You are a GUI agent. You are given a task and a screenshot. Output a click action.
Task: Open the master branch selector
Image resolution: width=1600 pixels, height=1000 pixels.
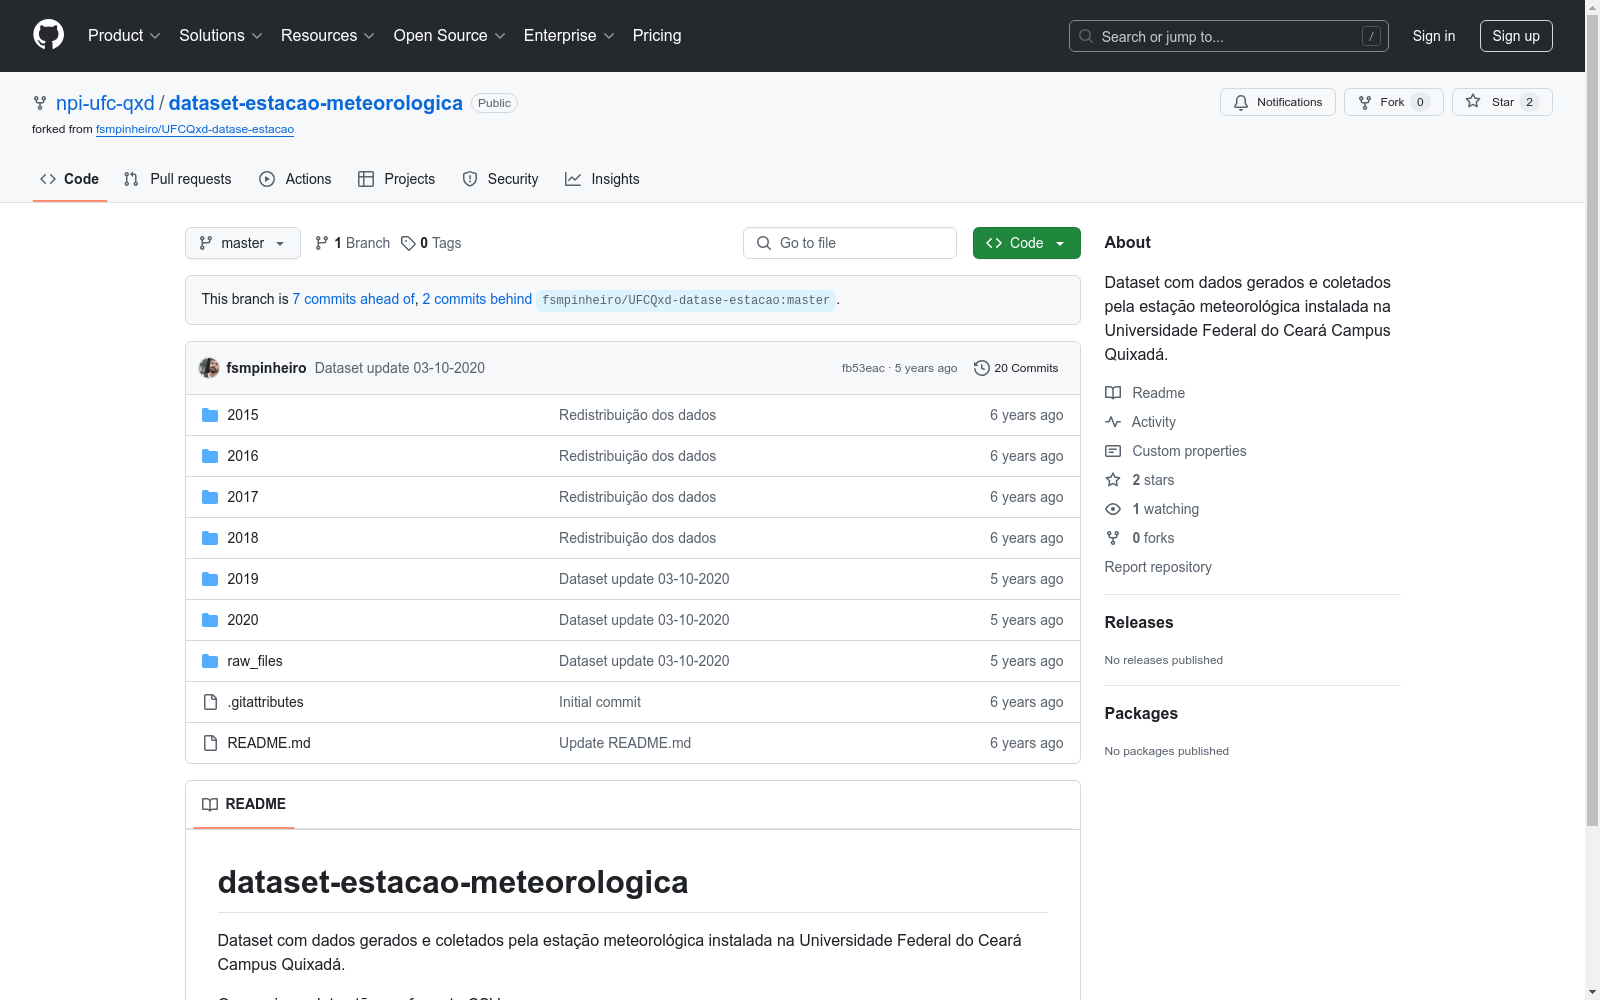[243, 243]
